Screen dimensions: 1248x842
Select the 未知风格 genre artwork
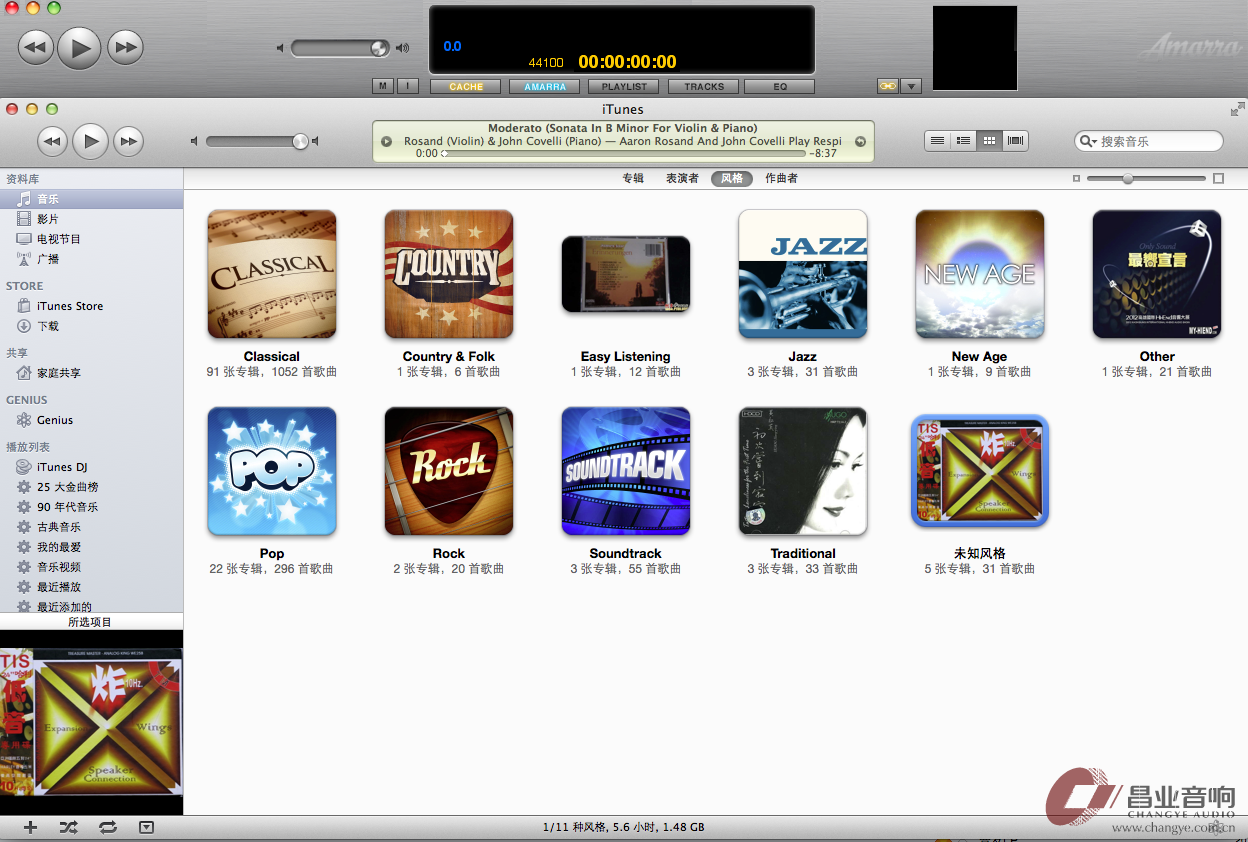[980, 471]
